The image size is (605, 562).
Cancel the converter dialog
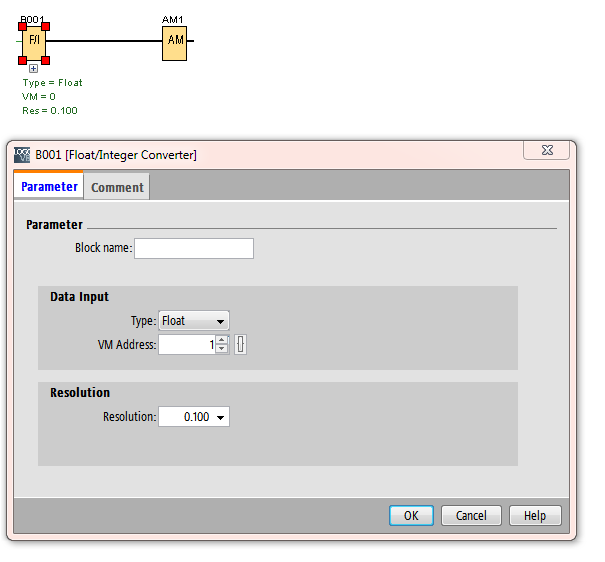[471, 516]
